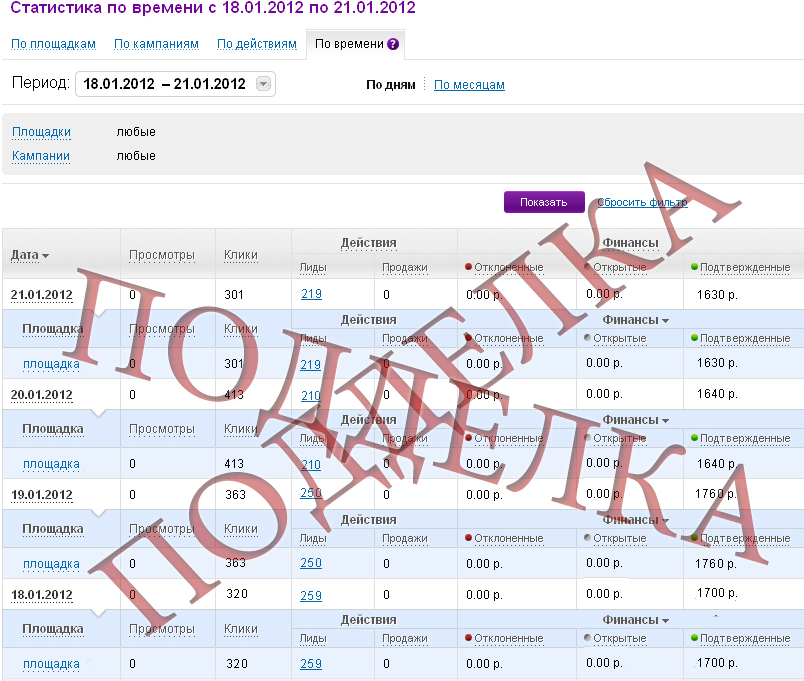Select the По дням grouping
The width and height of the screenshot is (804, 681).
click(391, 85)
